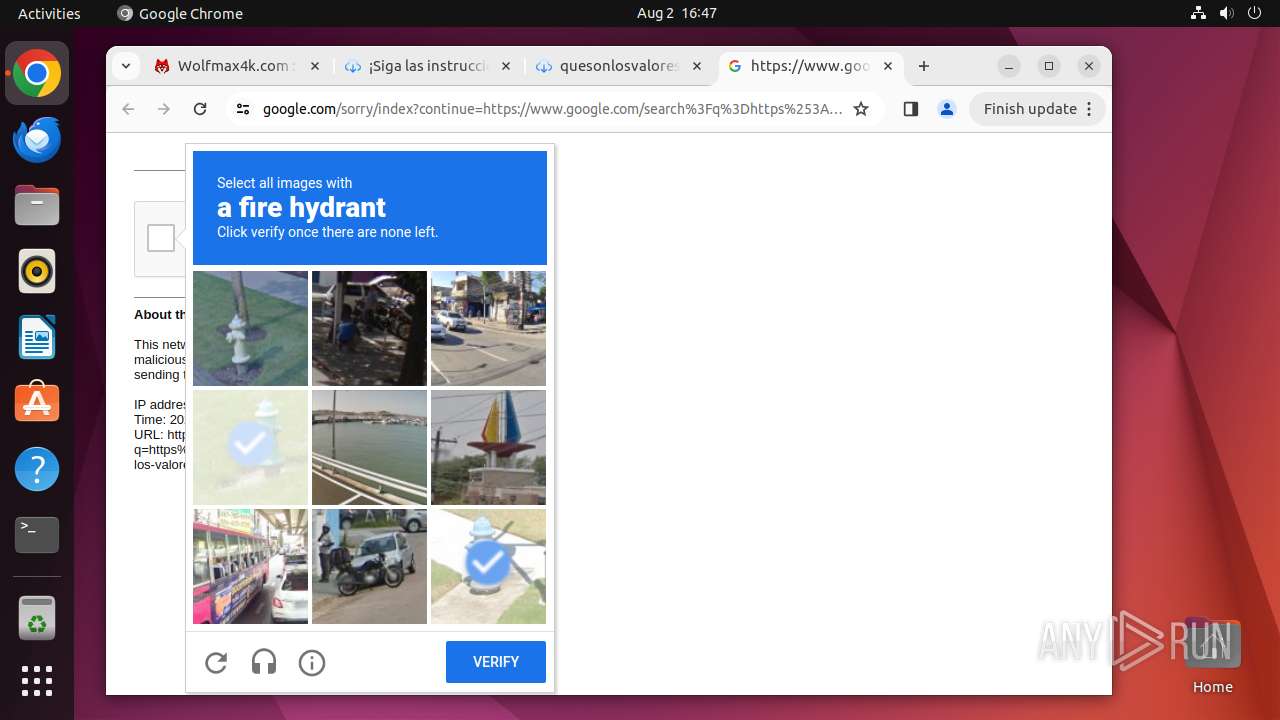Click the address bar URL

(x=552, y=109)
